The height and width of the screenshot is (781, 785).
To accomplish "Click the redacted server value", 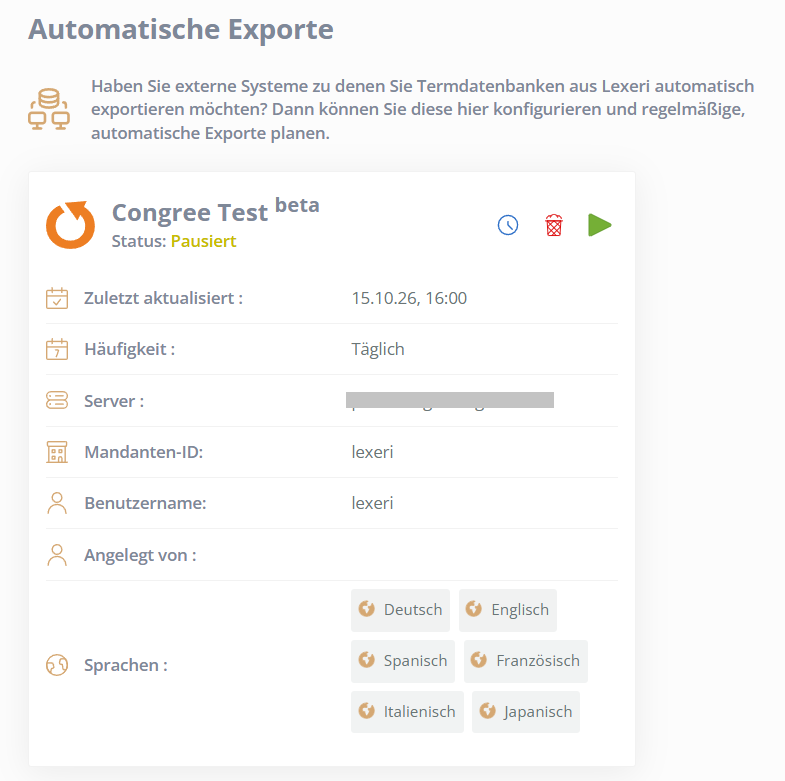I will point(450,401).
